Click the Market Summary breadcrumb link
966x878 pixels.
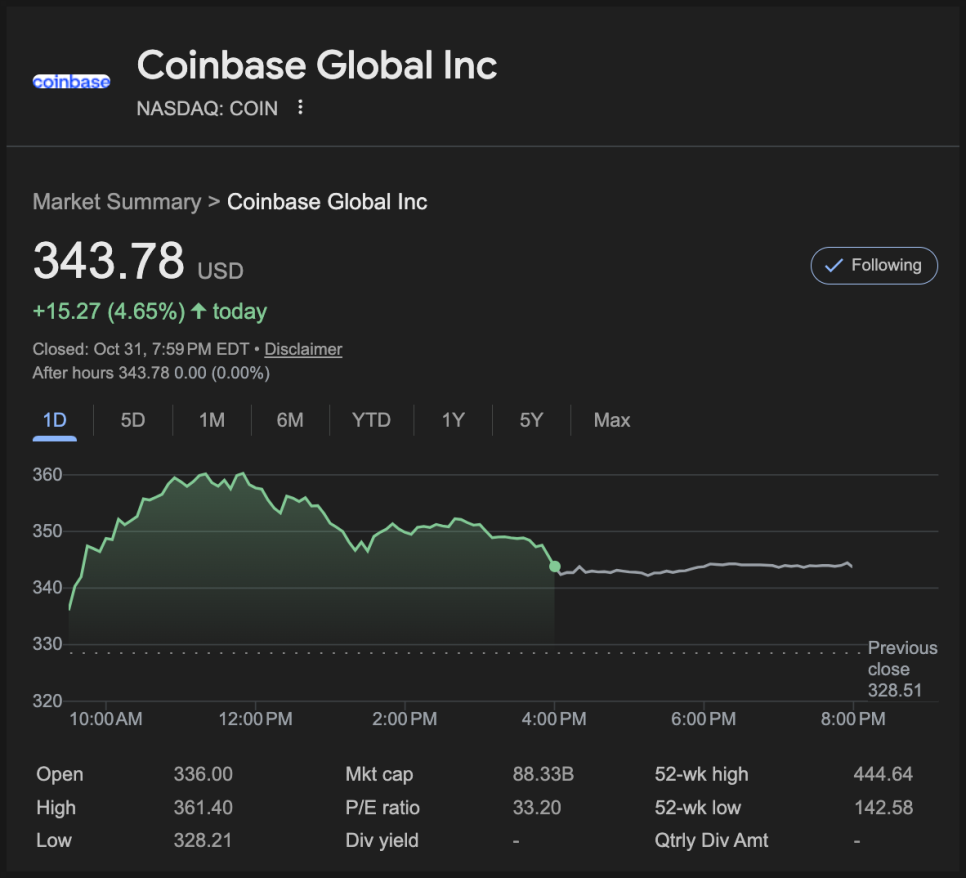point(116,202)
